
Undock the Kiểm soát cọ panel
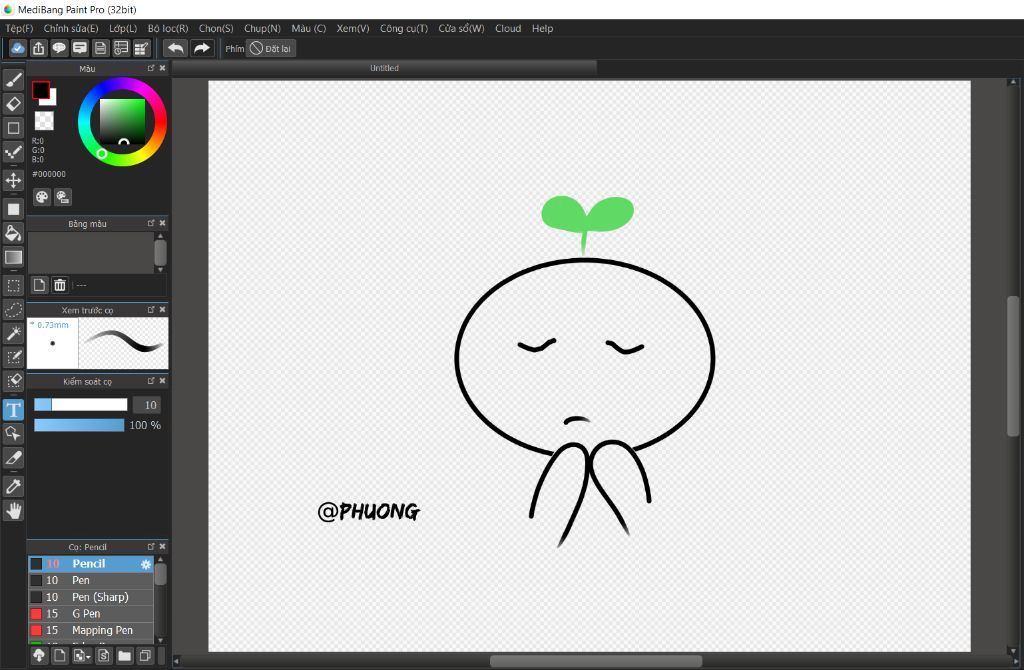(x=151, y=381)
